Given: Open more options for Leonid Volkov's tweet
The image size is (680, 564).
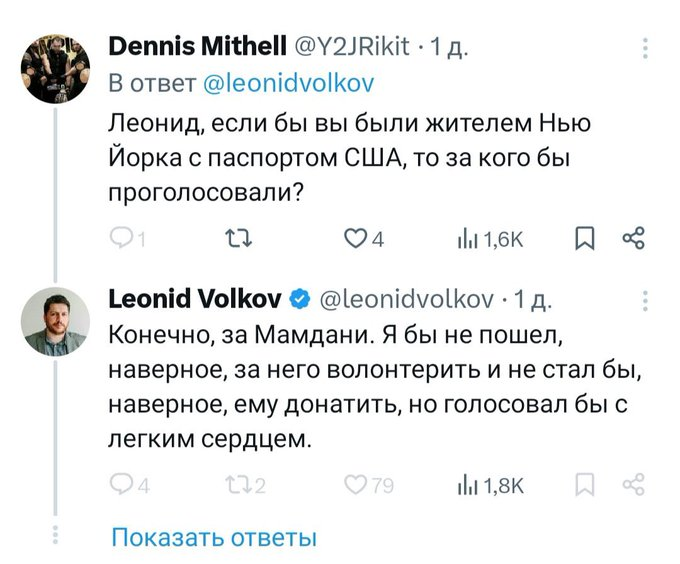Looking at the screenshot, I should (645, 300).
